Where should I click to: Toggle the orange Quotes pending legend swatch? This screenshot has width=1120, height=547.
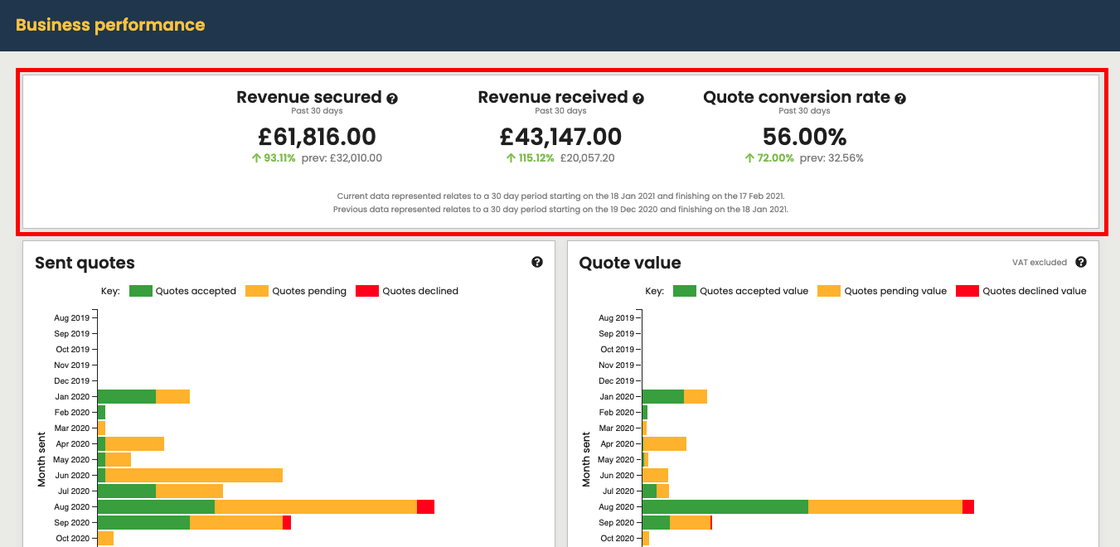click(x=257, y=291)
